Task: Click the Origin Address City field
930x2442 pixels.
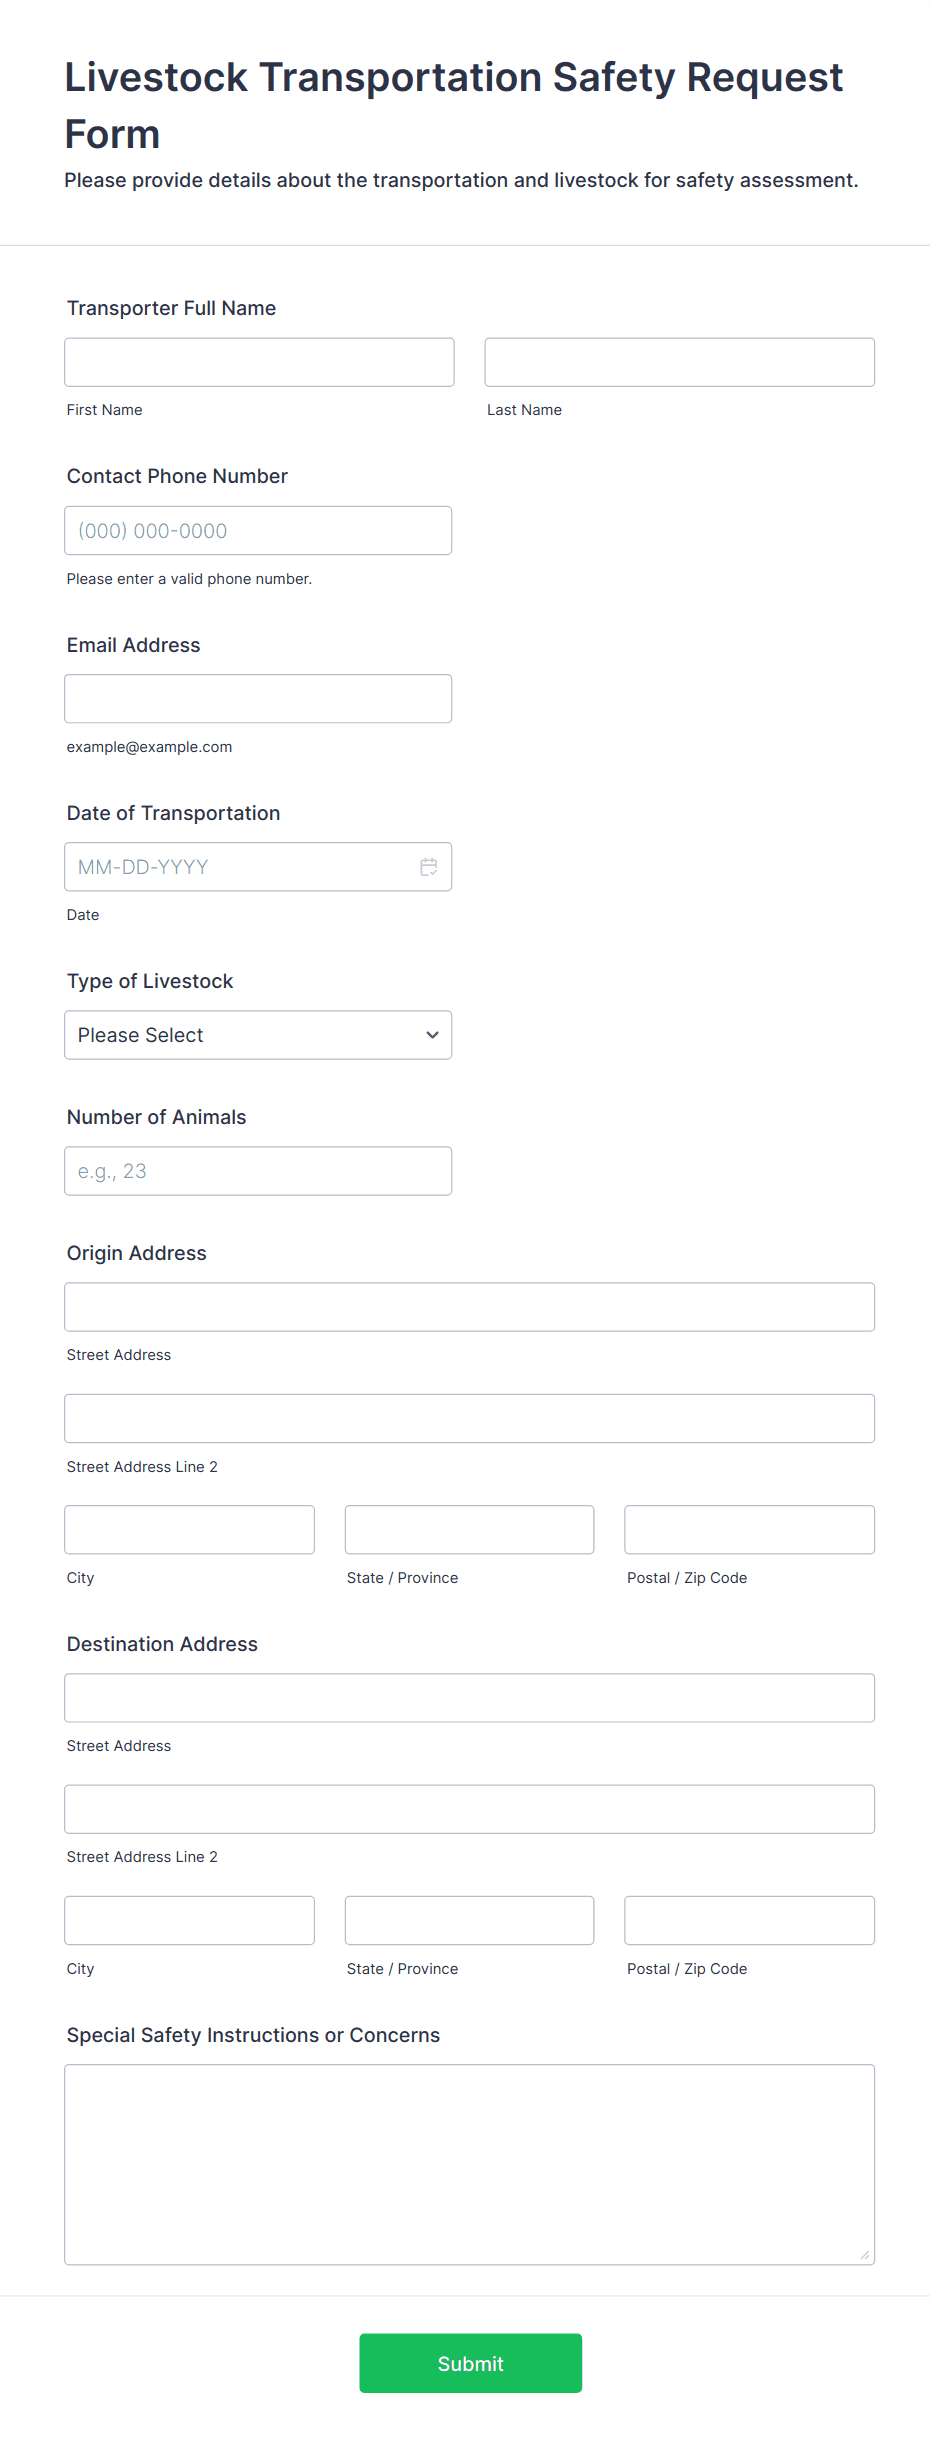Action: tap(189, 1530)
